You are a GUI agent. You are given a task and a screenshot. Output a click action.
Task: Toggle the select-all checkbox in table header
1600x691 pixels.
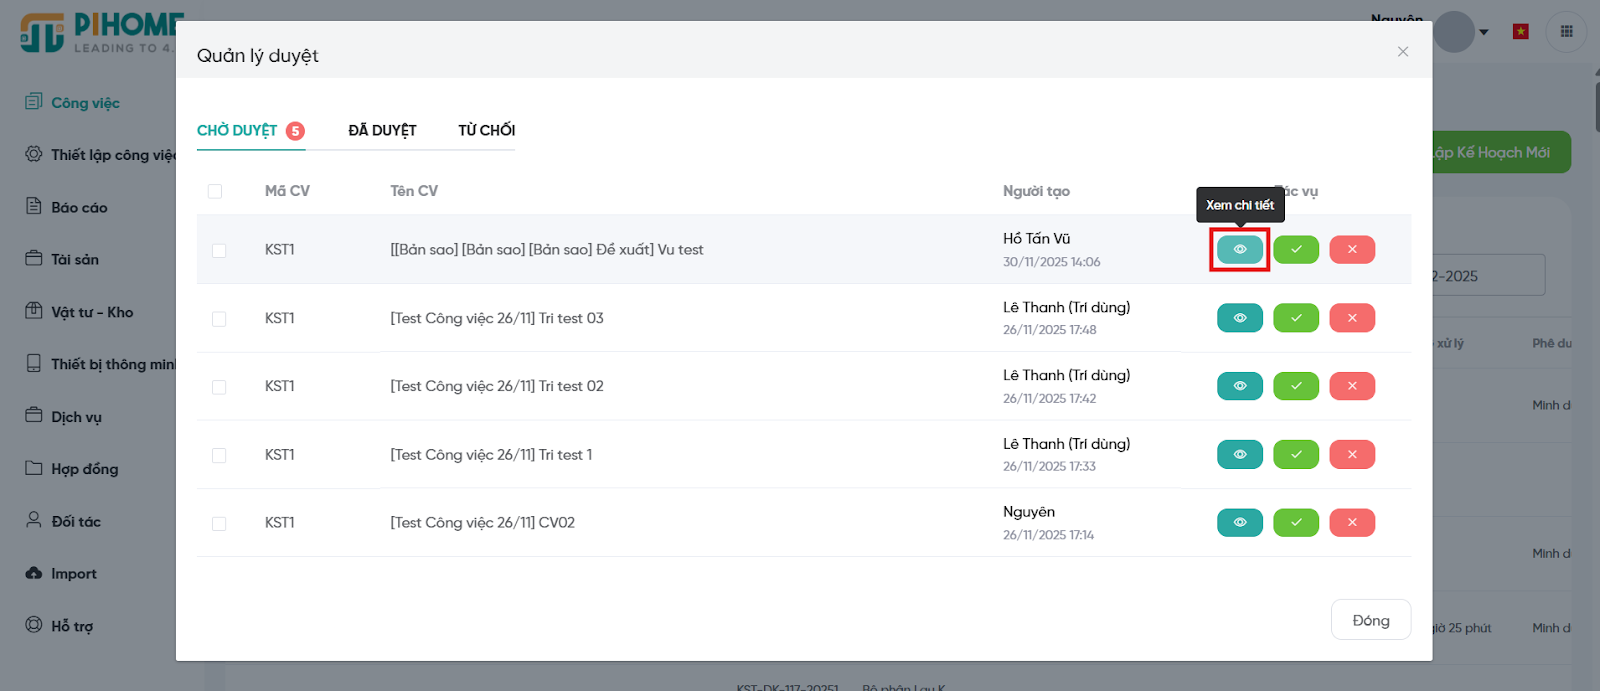pyautogui.click(x=215, y=191)
